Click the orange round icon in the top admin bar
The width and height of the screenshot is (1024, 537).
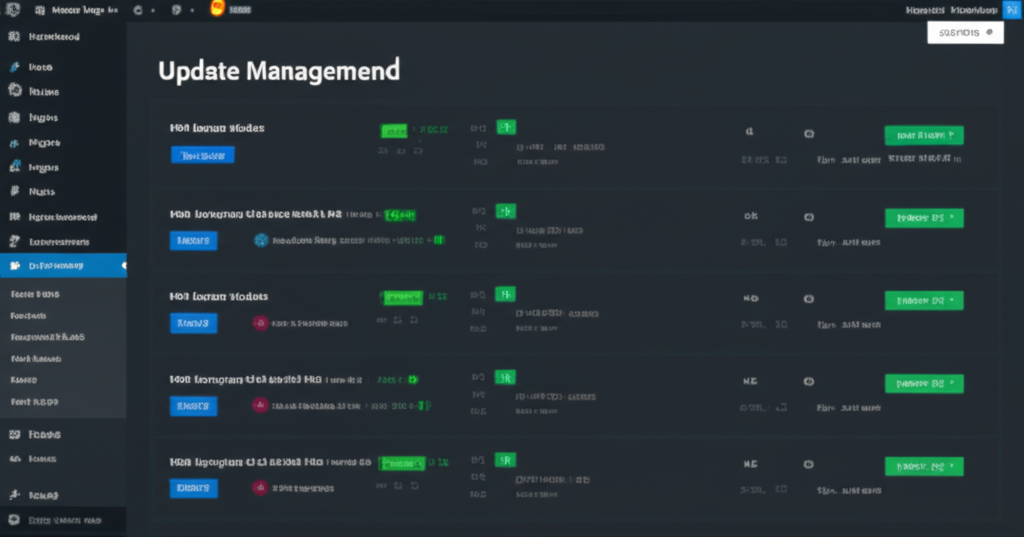tap(217, 9)
